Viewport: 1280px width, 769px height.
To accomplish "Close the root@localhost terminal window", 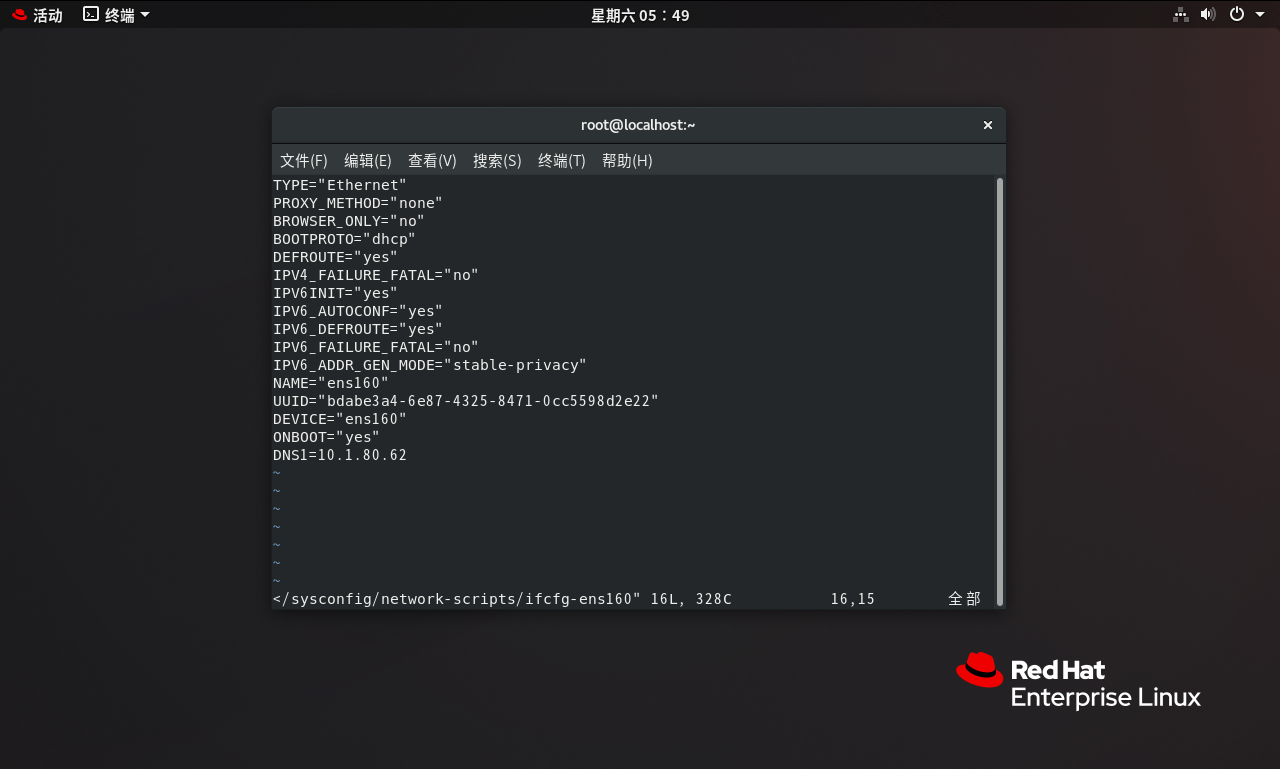I will (x=988, y=125).
